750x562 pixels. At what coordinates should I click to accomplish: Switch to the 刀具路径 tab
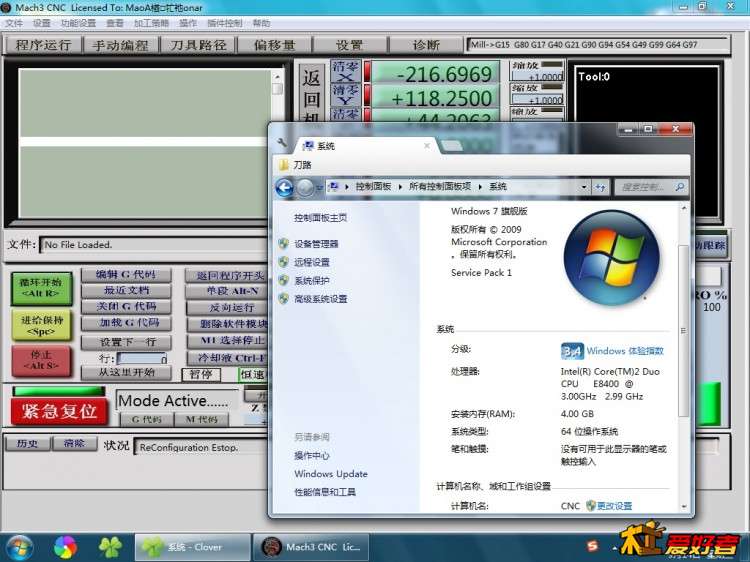[x=198, y=45]
